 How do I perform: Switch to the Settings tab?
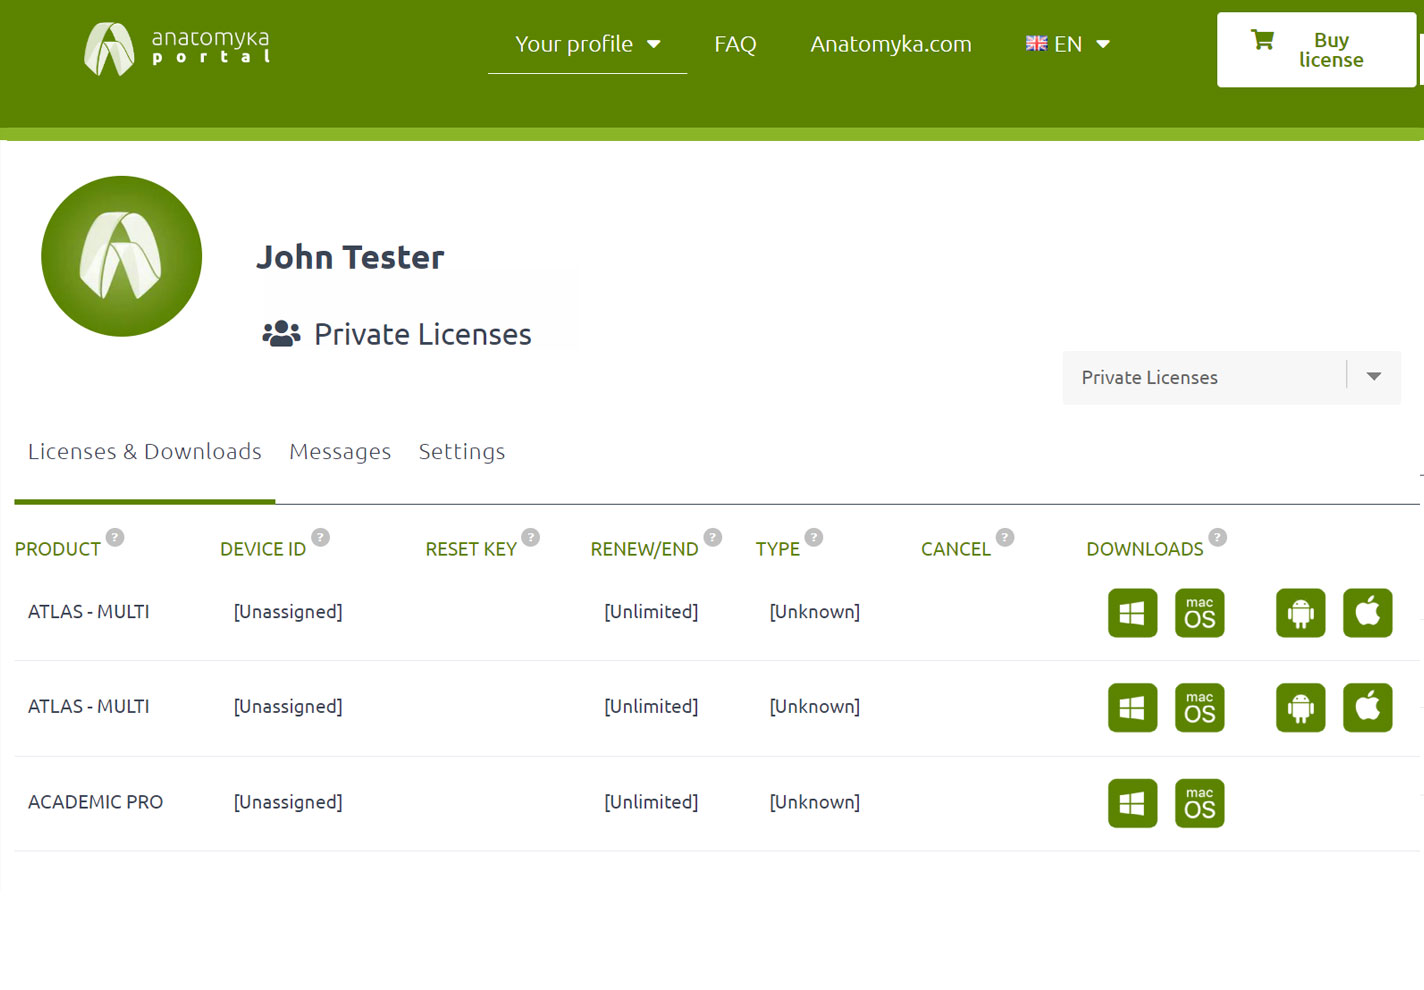pos(462,452)
